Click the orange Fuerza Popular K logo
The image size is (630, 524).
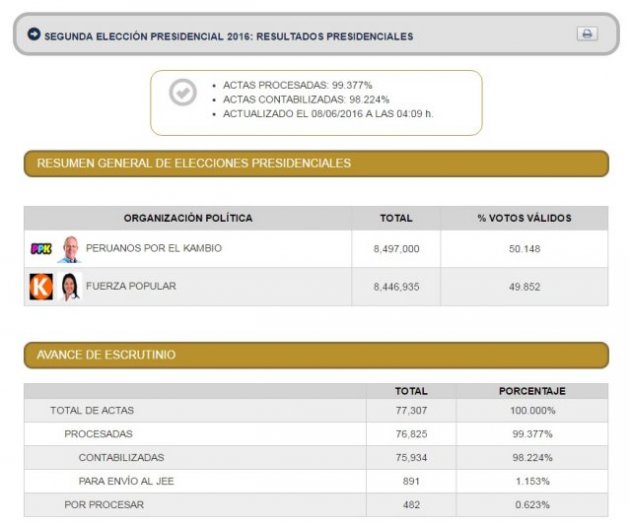[x=41, y=287]
